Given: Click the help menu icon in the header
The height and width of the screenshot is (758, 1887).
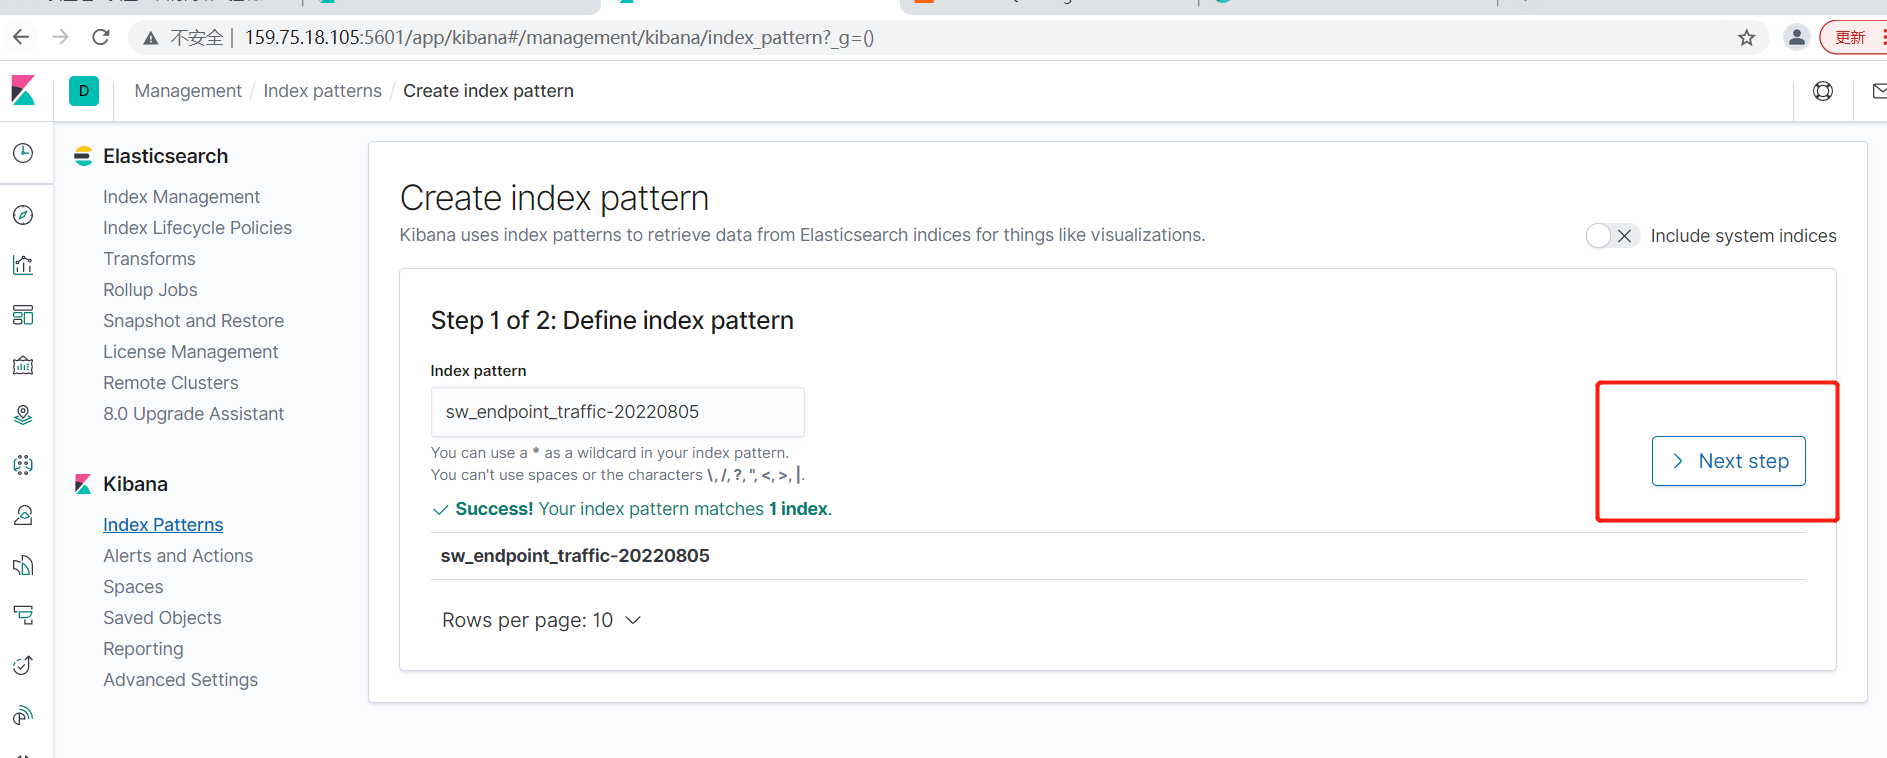Looking at the screenshot, I should click(1823, 91).
